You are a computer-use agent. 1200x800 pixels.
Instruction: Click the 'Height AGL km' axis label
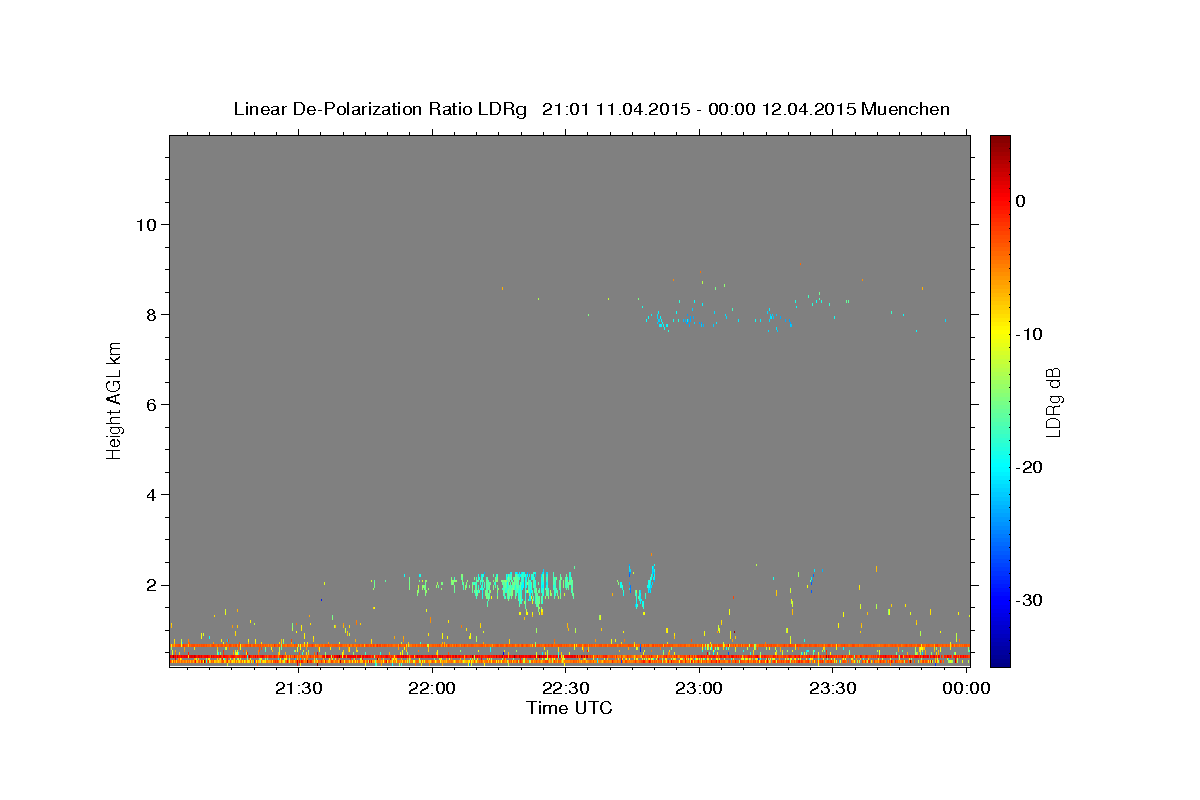click(114, 400)
